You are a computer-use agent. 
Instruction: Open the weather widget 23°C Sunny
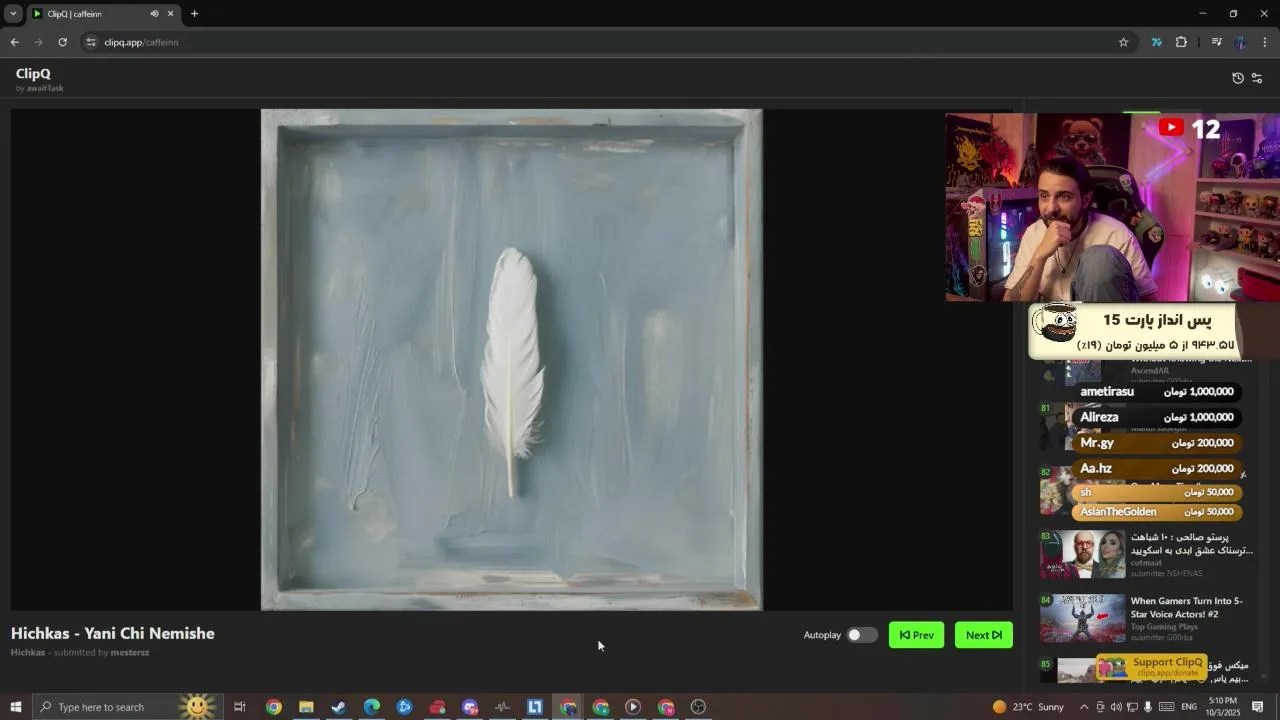click(1028, 707)
